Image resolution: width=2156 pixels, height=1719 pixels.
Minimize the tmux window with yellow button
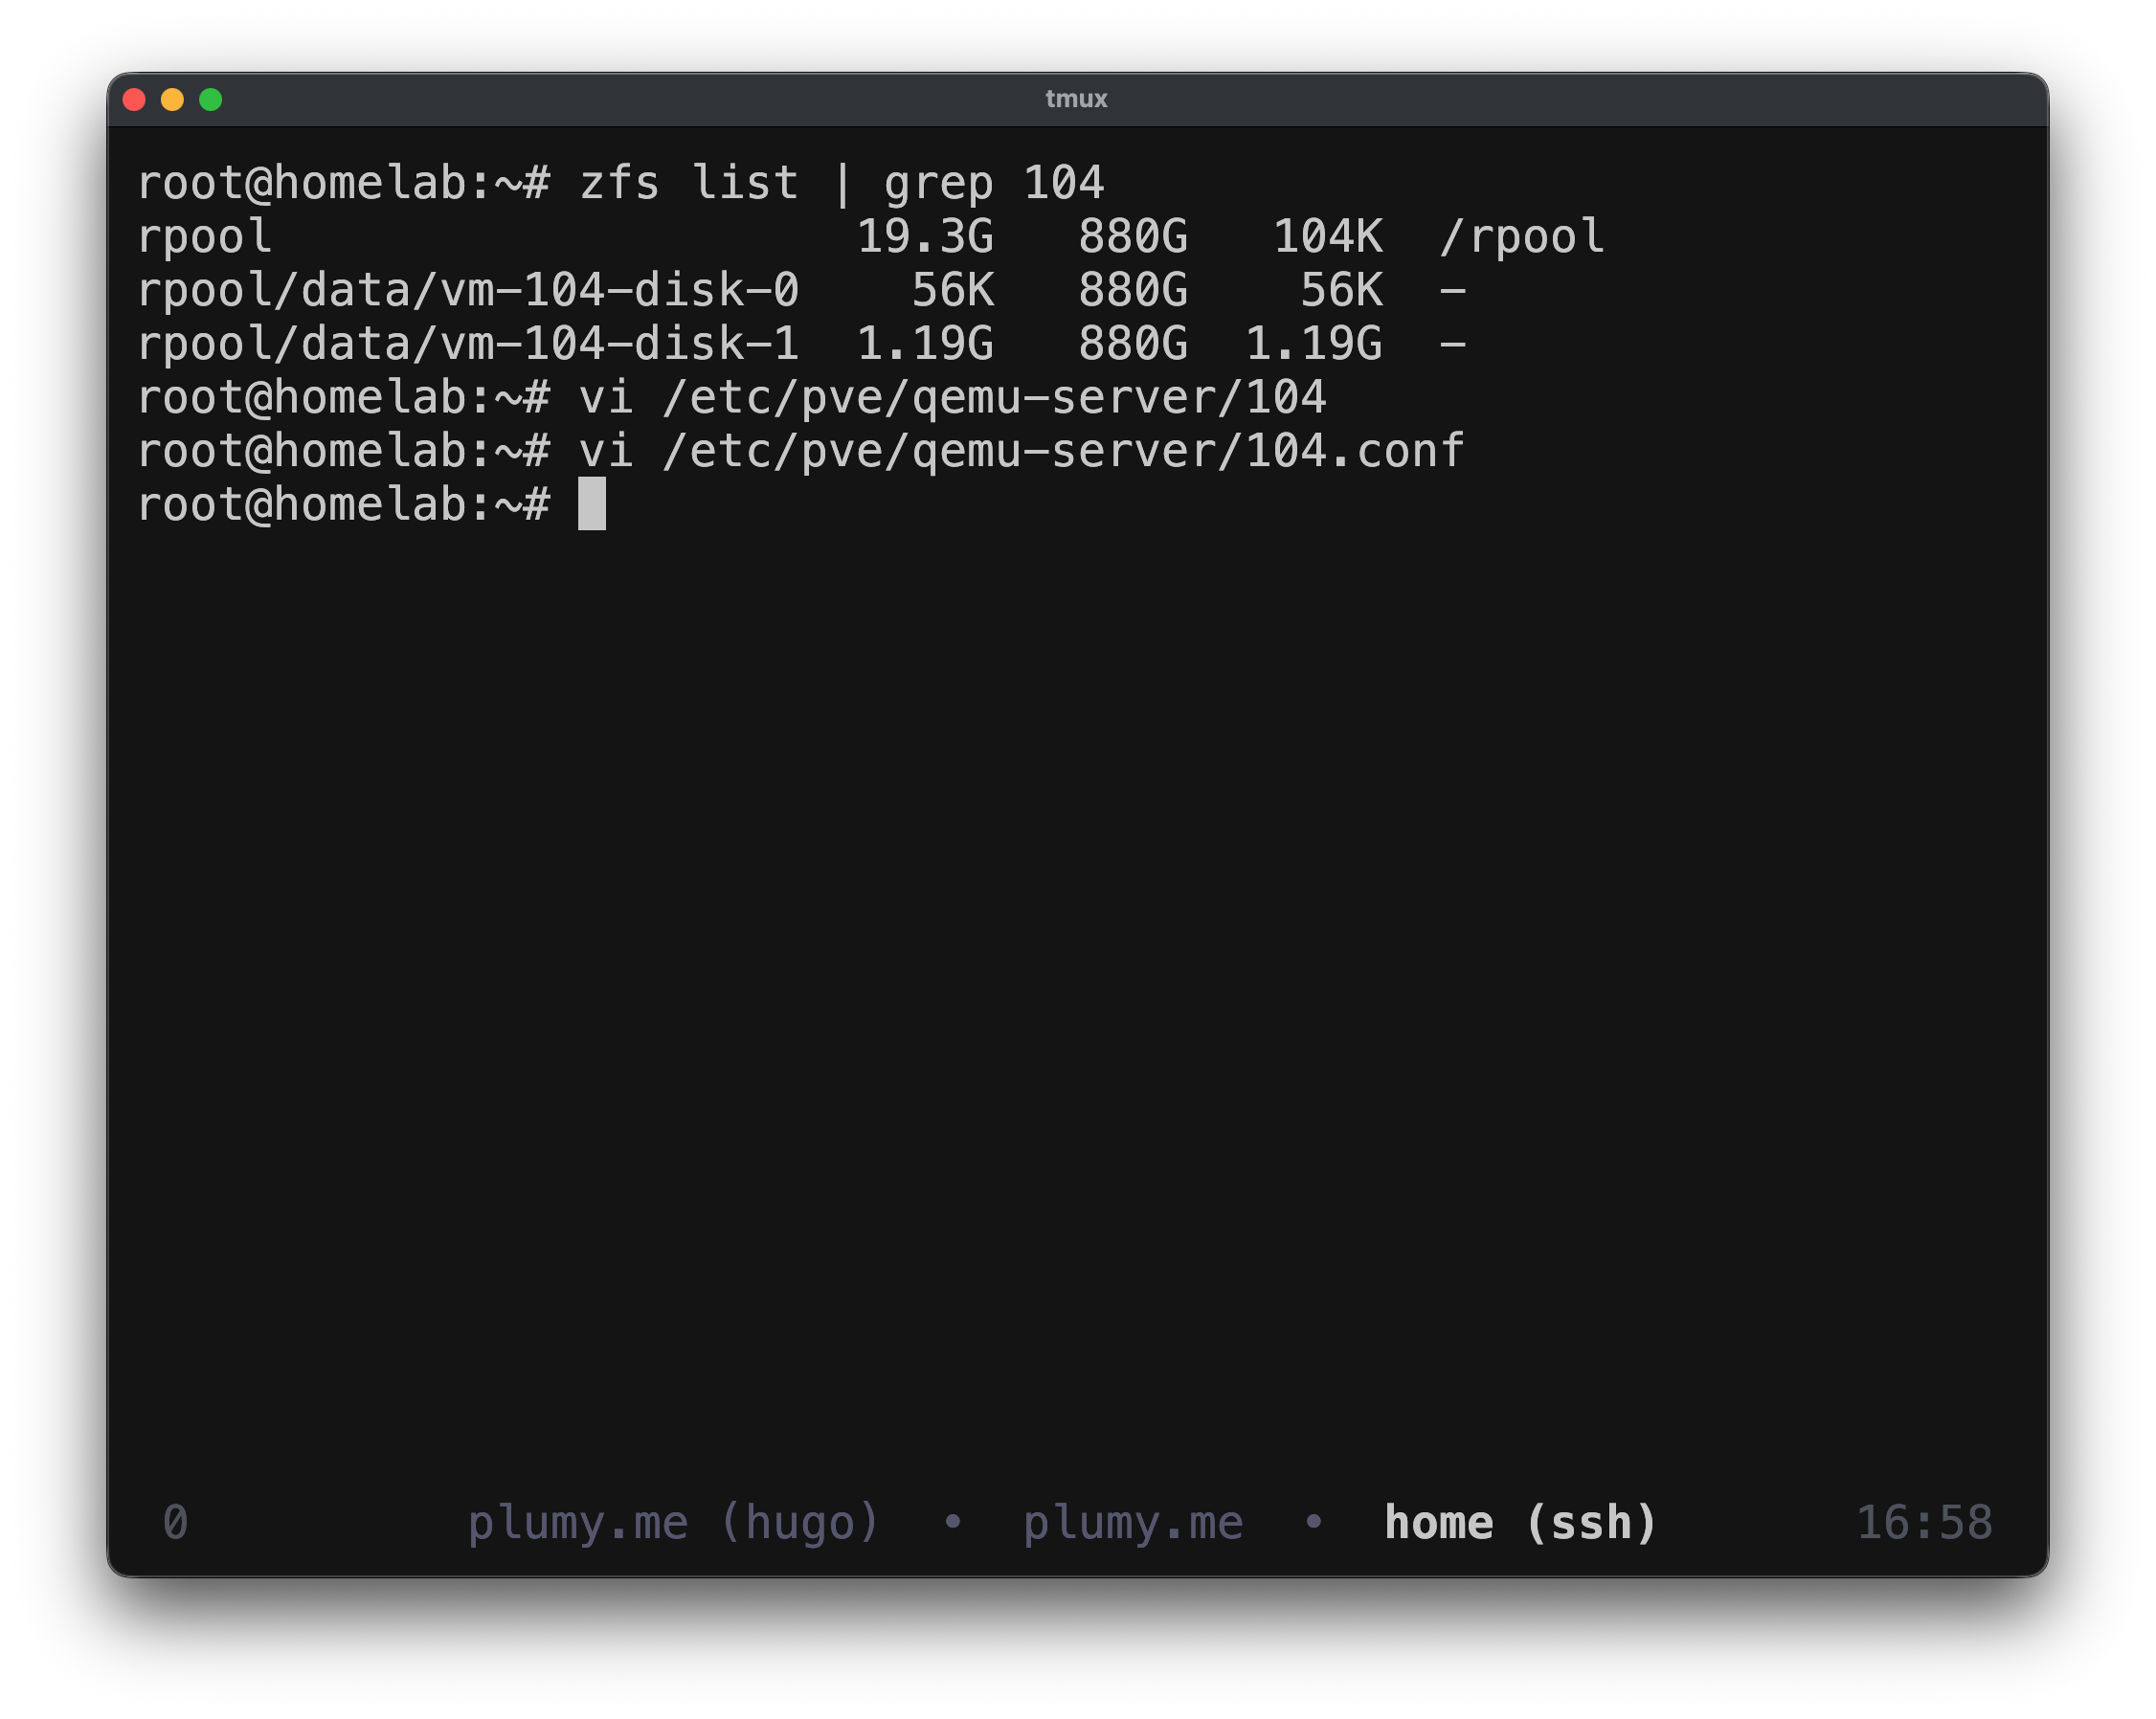(172, 99)
